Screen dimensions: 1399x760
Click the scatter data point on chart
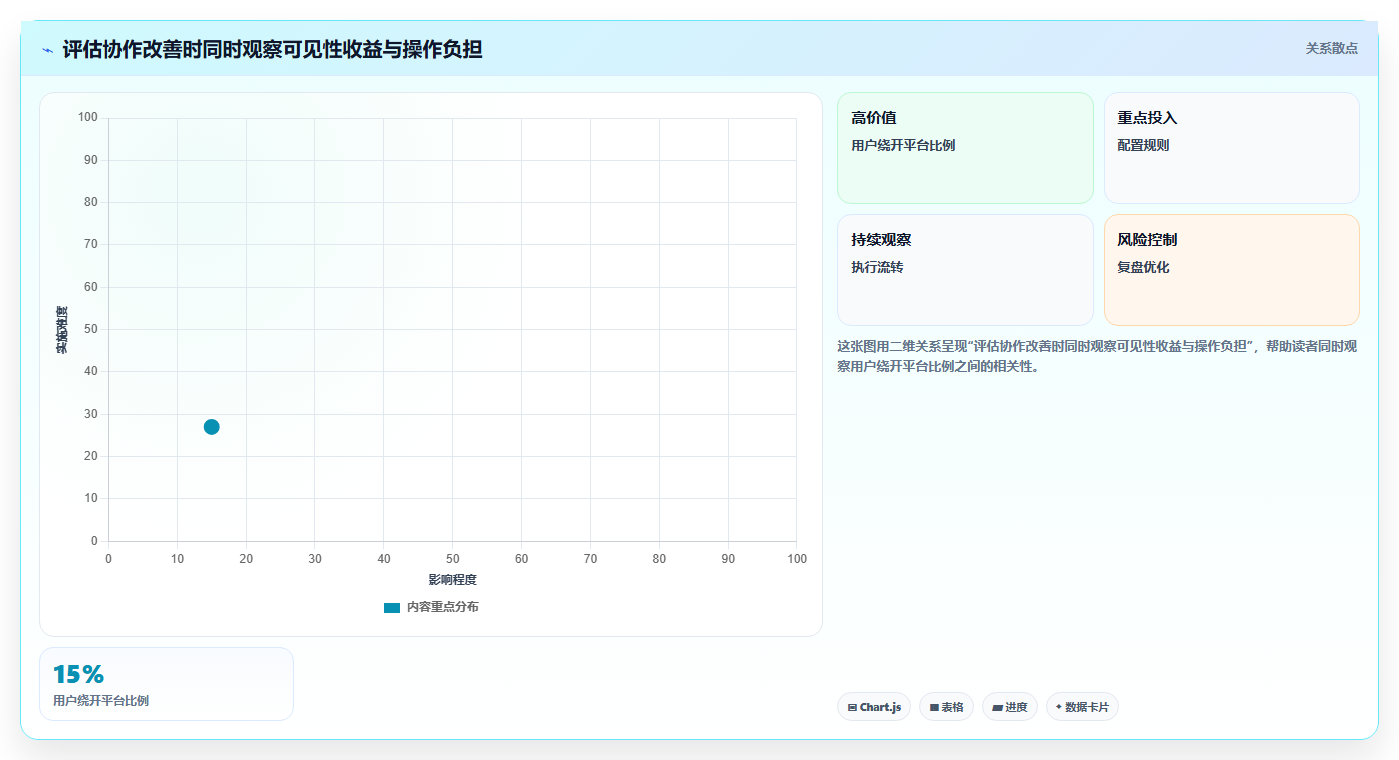[211, 427]
